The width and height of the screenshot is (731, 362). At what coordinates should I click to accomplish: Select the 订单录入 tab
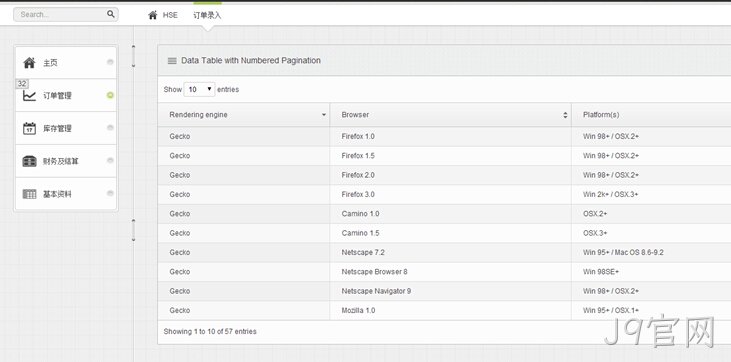click(x=207, y=15)
